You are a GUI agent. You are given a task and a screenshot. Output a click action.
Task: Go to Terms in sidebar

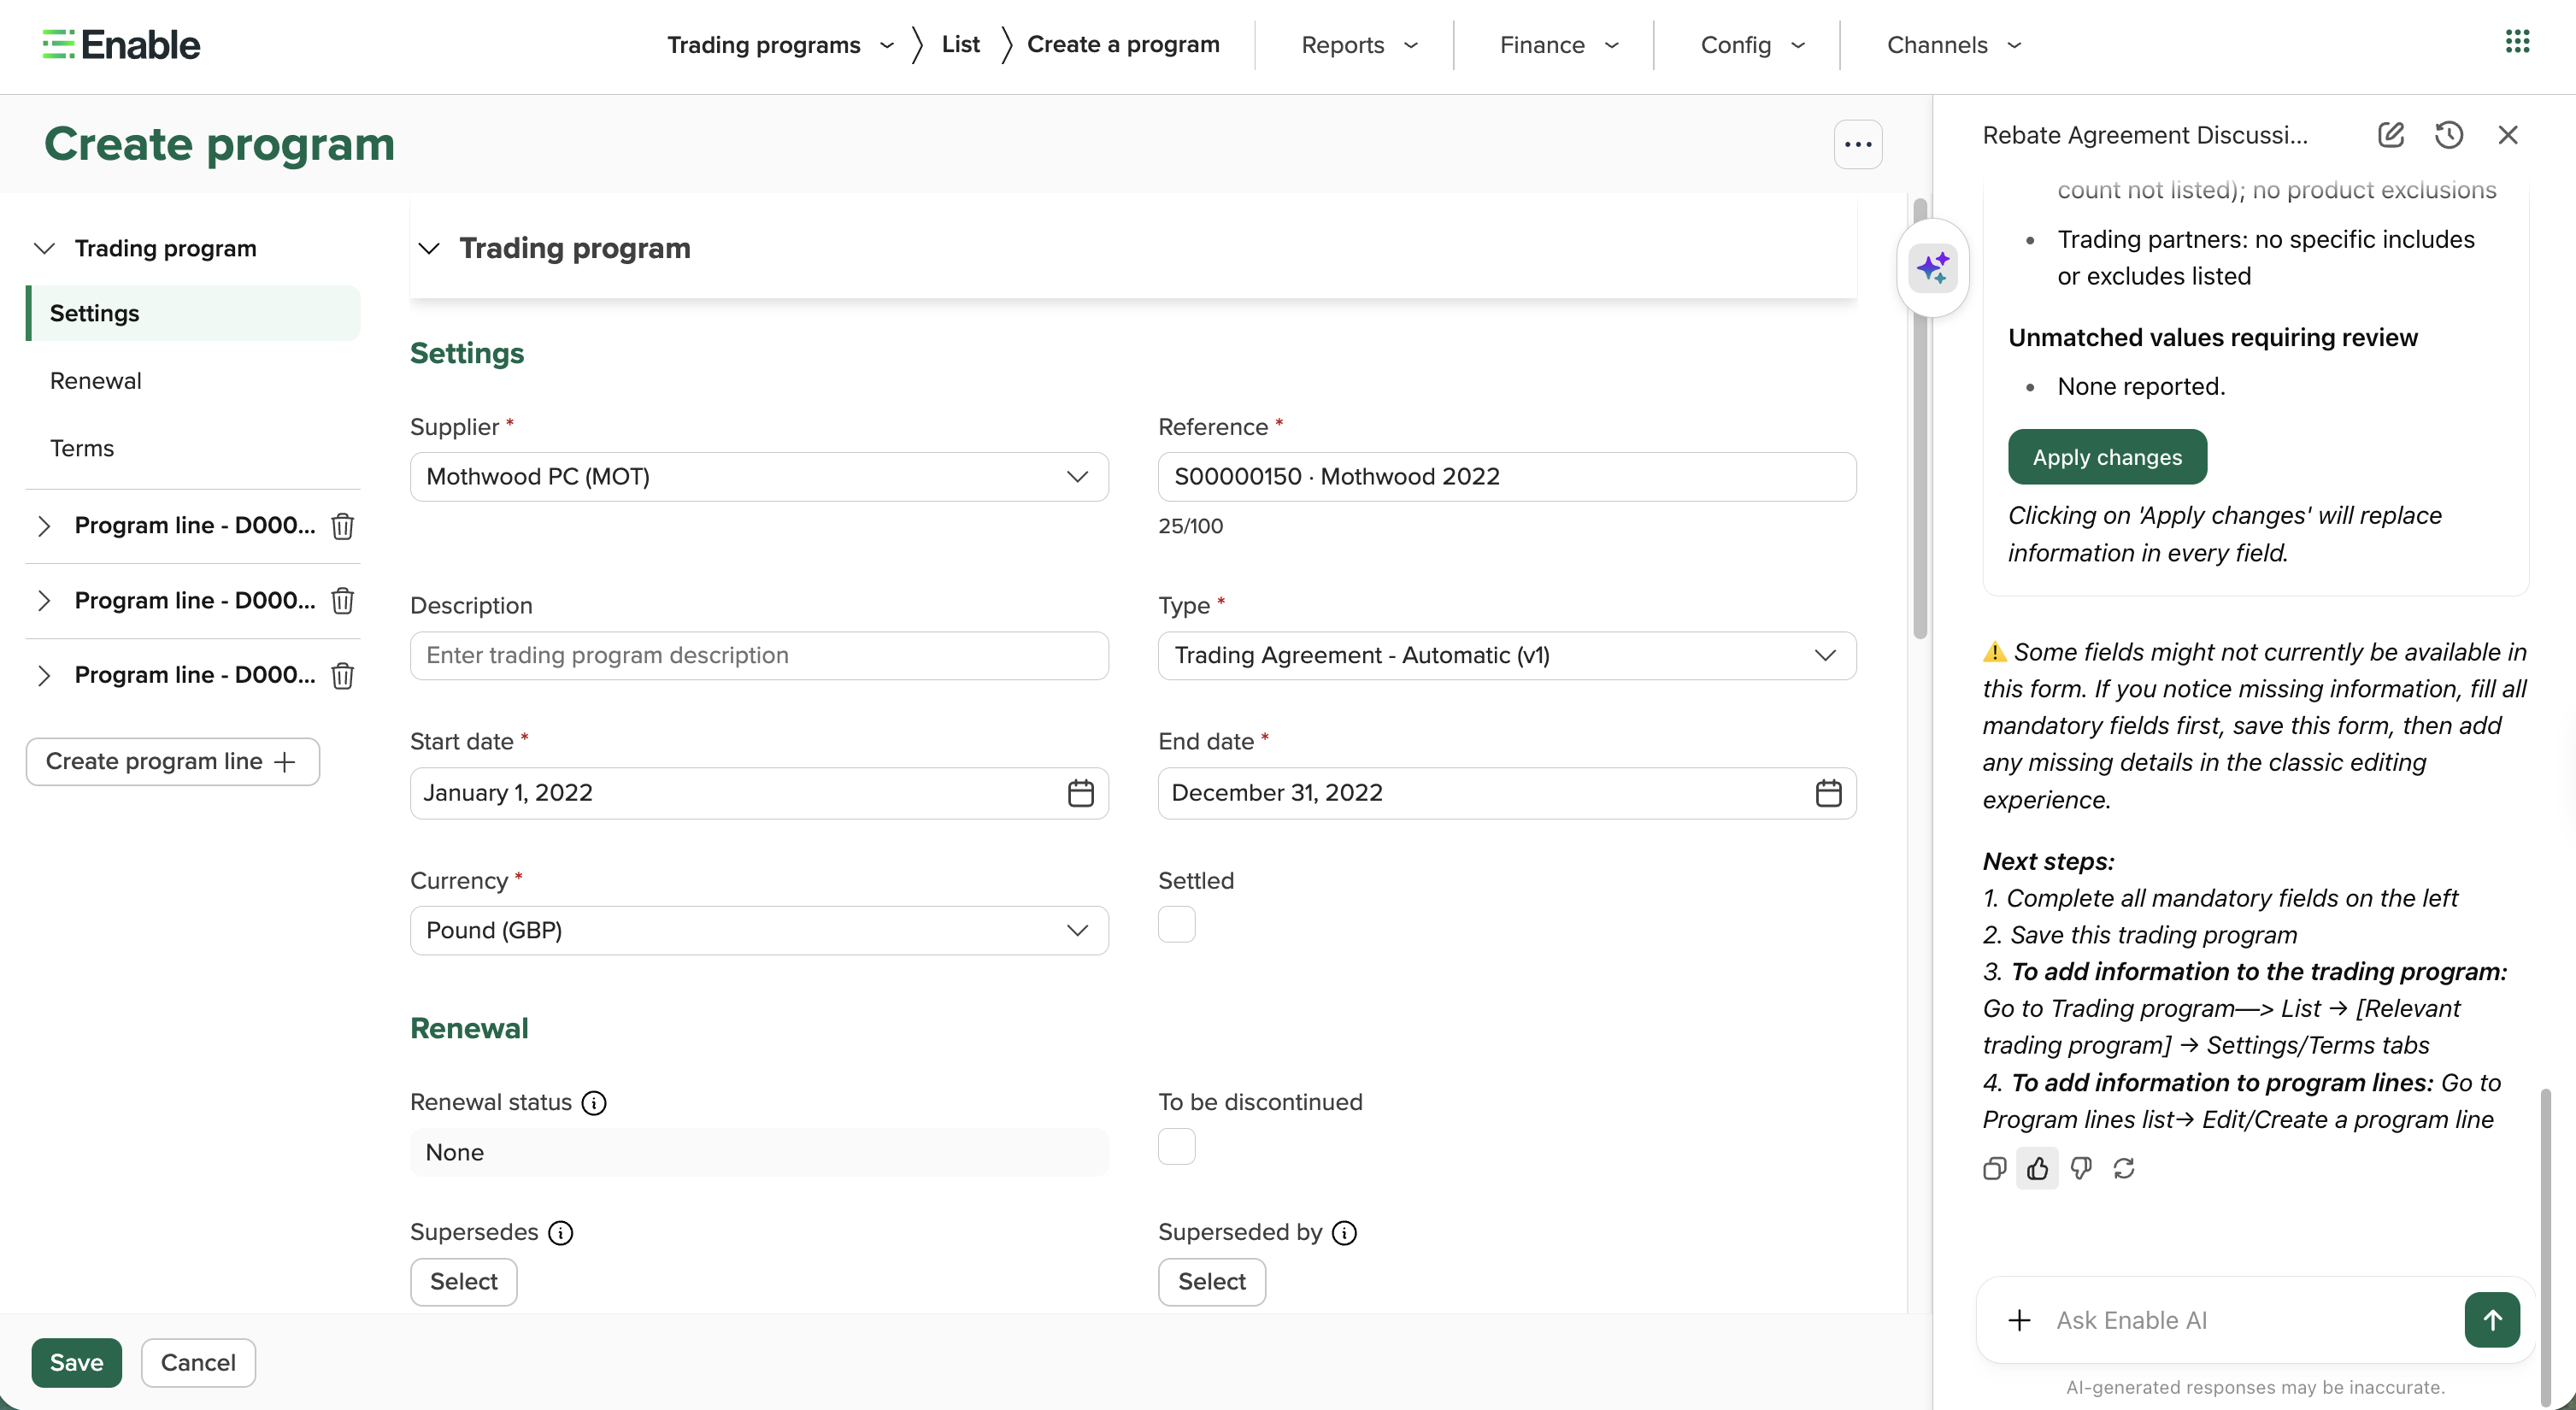82,448
